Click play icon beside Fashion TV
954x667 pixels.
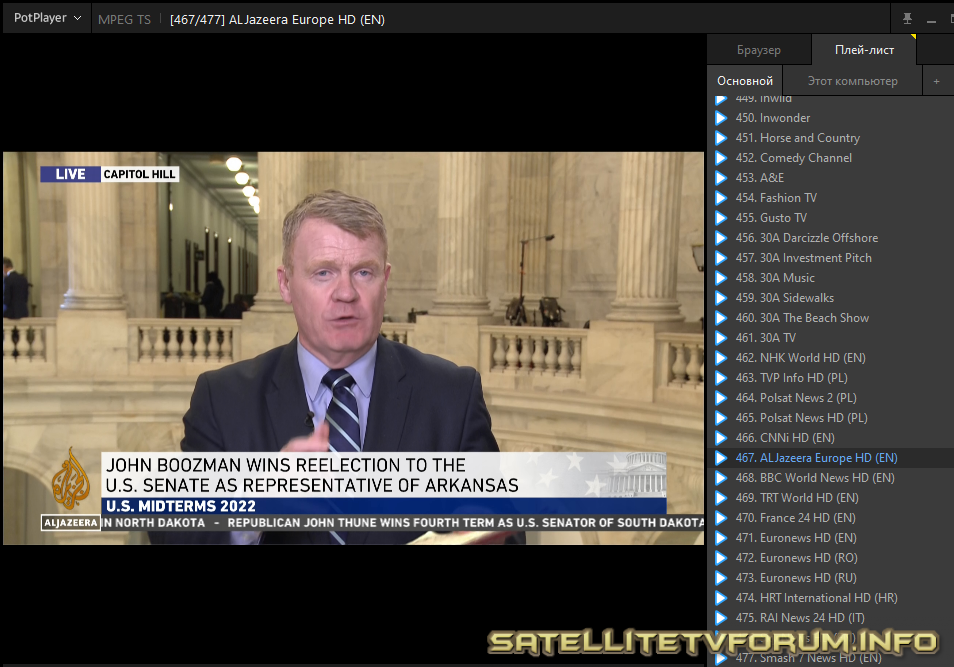(x=721, y=198)
